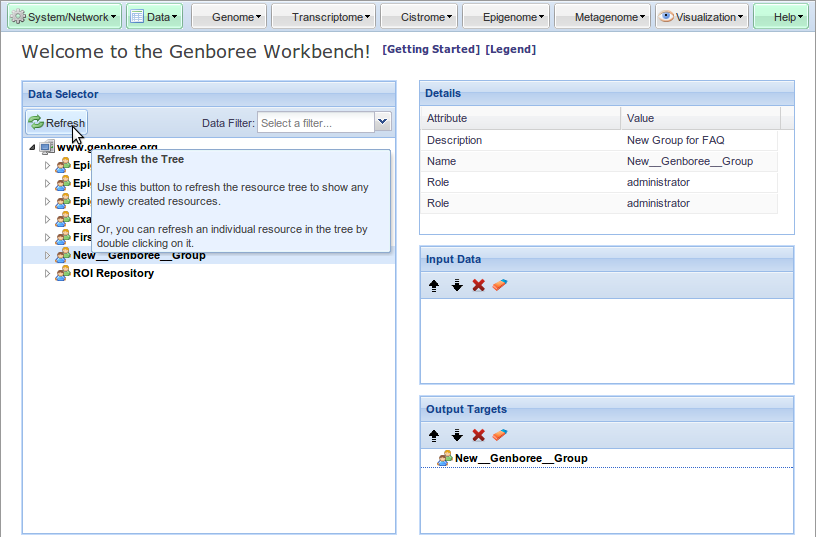Expand the New__Genboree__Group node in tree
The image size is (816, 537).
tap(47, 256)
